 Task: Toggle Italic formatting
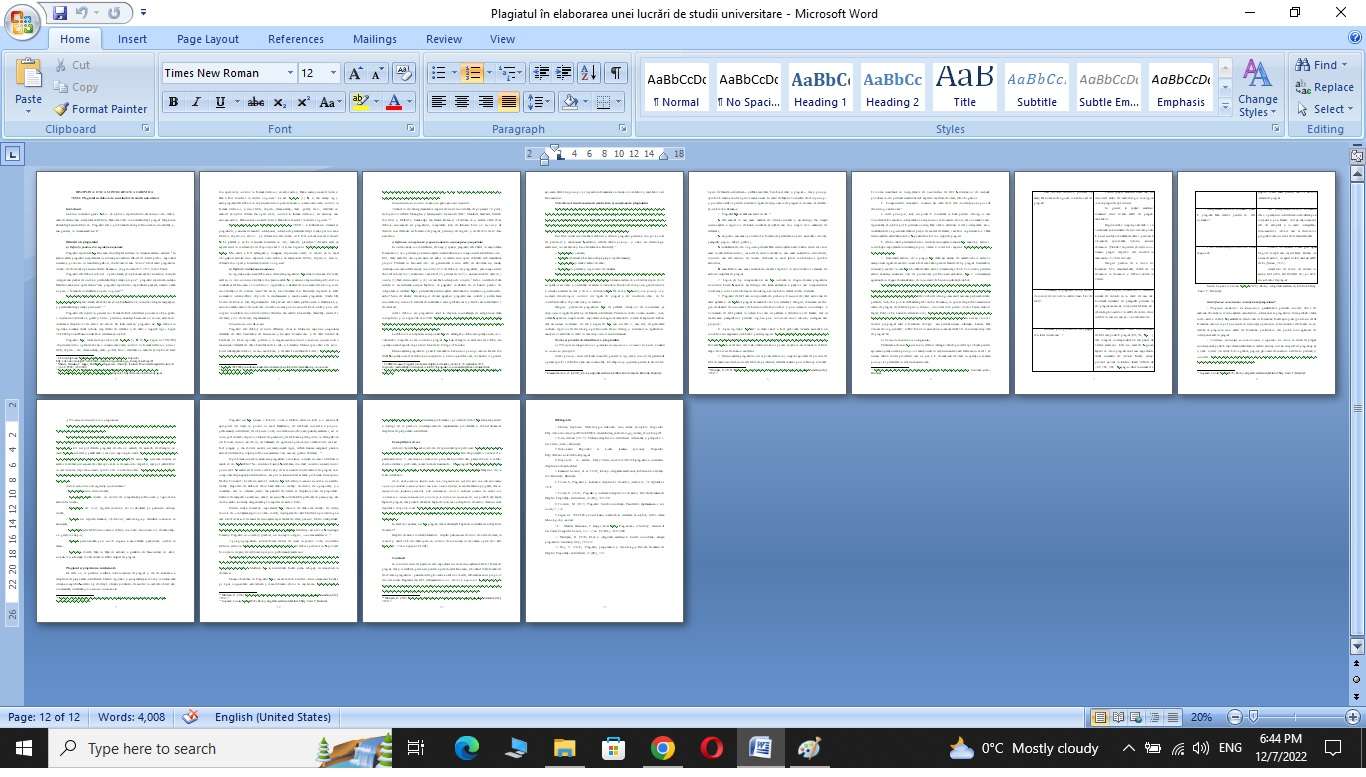point(196,102)
